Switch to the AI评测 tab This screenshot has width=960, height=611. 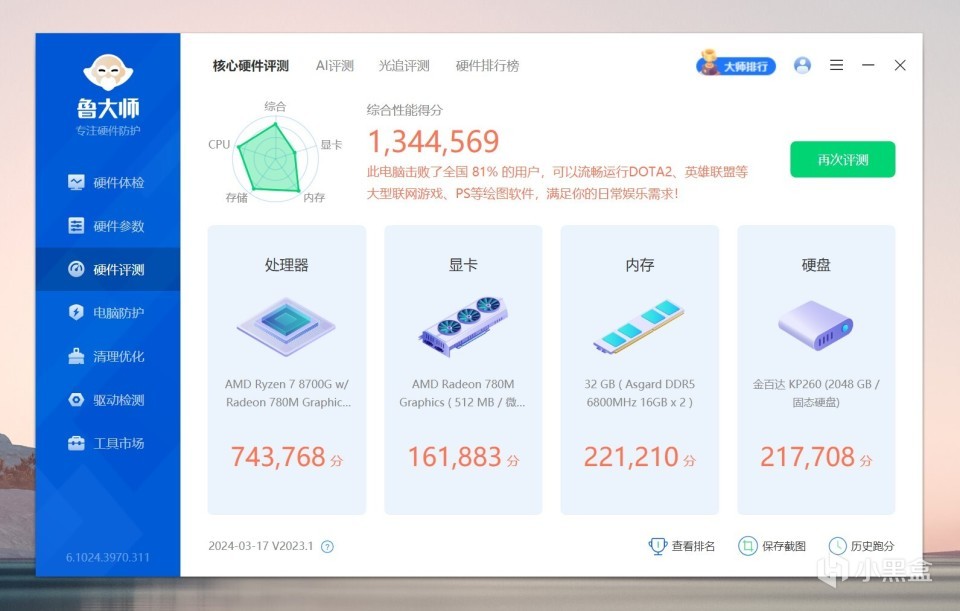coord(335,66)
